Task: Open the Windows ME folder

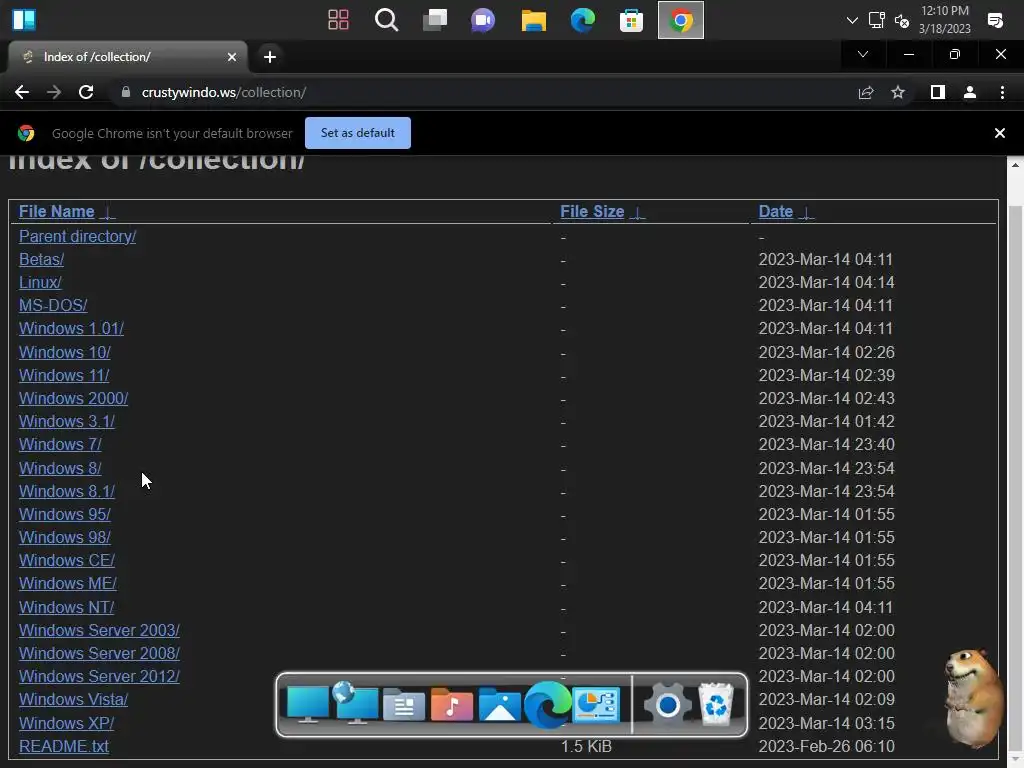Action: pyautogui.click(x=68, y=583)
